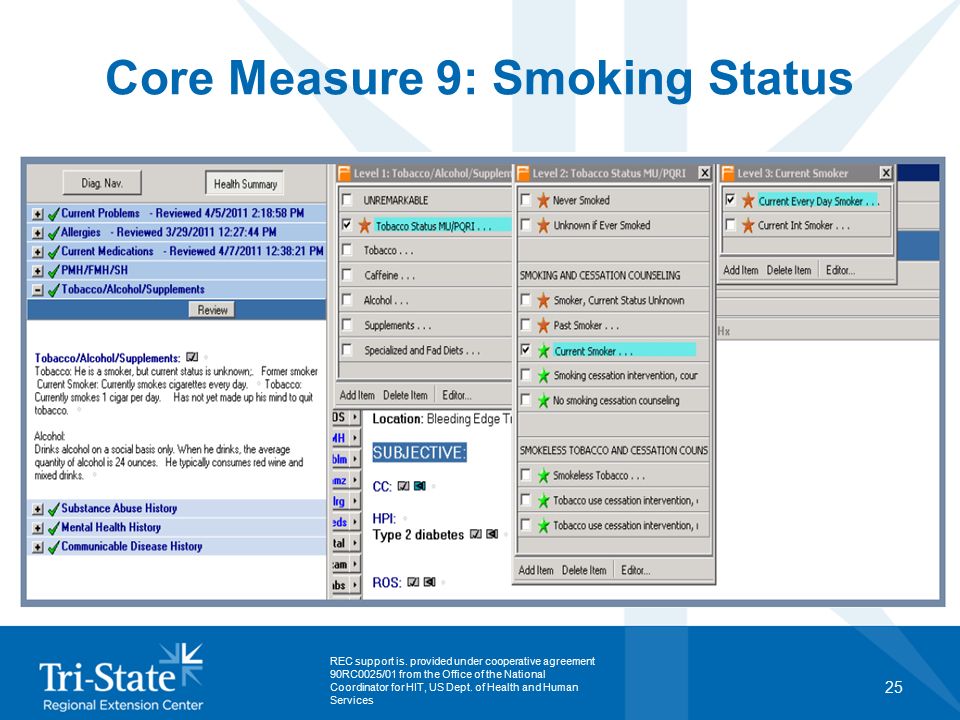Click the green star next to Current Smoker
Screen dimensions: 960x720
(x=543, y=351)
